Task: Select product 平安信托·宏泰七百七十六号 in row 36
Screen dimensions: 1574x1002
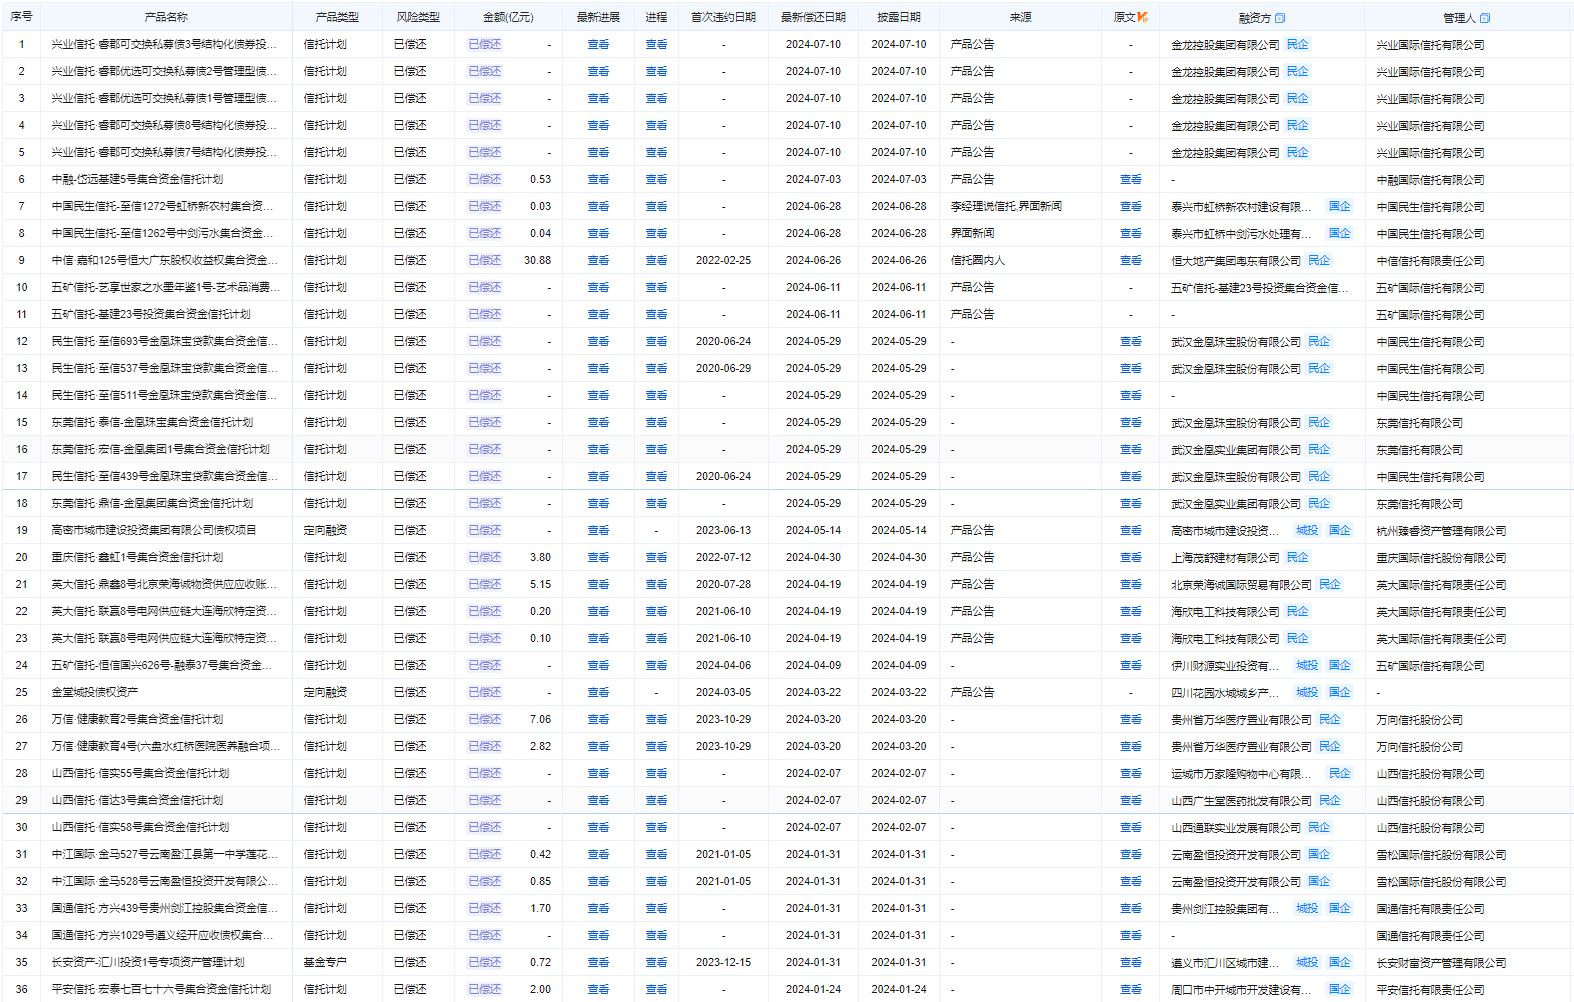Action: coord(161,990)
